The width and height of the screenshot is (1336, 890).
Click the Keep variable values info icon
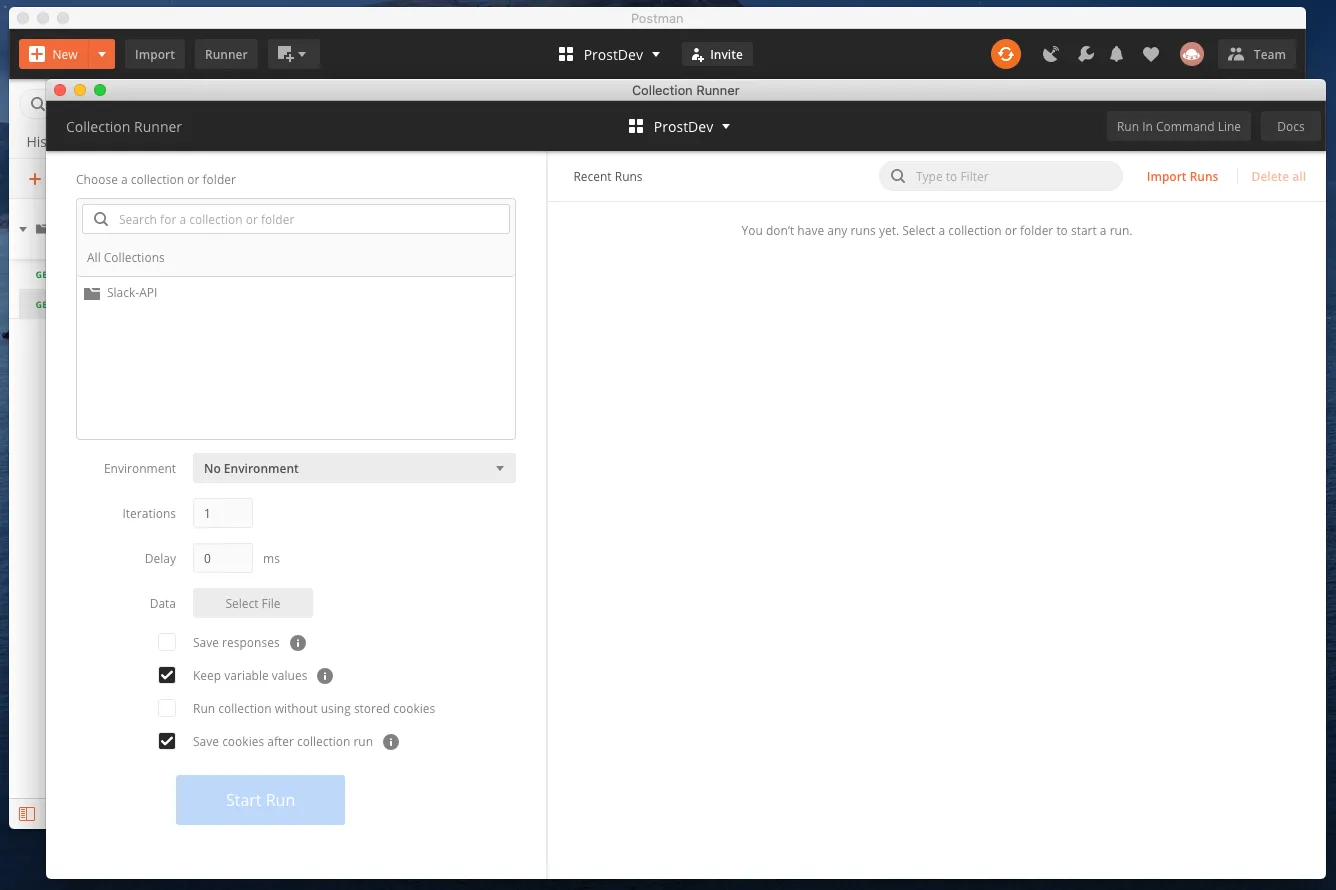pos(325,676)
